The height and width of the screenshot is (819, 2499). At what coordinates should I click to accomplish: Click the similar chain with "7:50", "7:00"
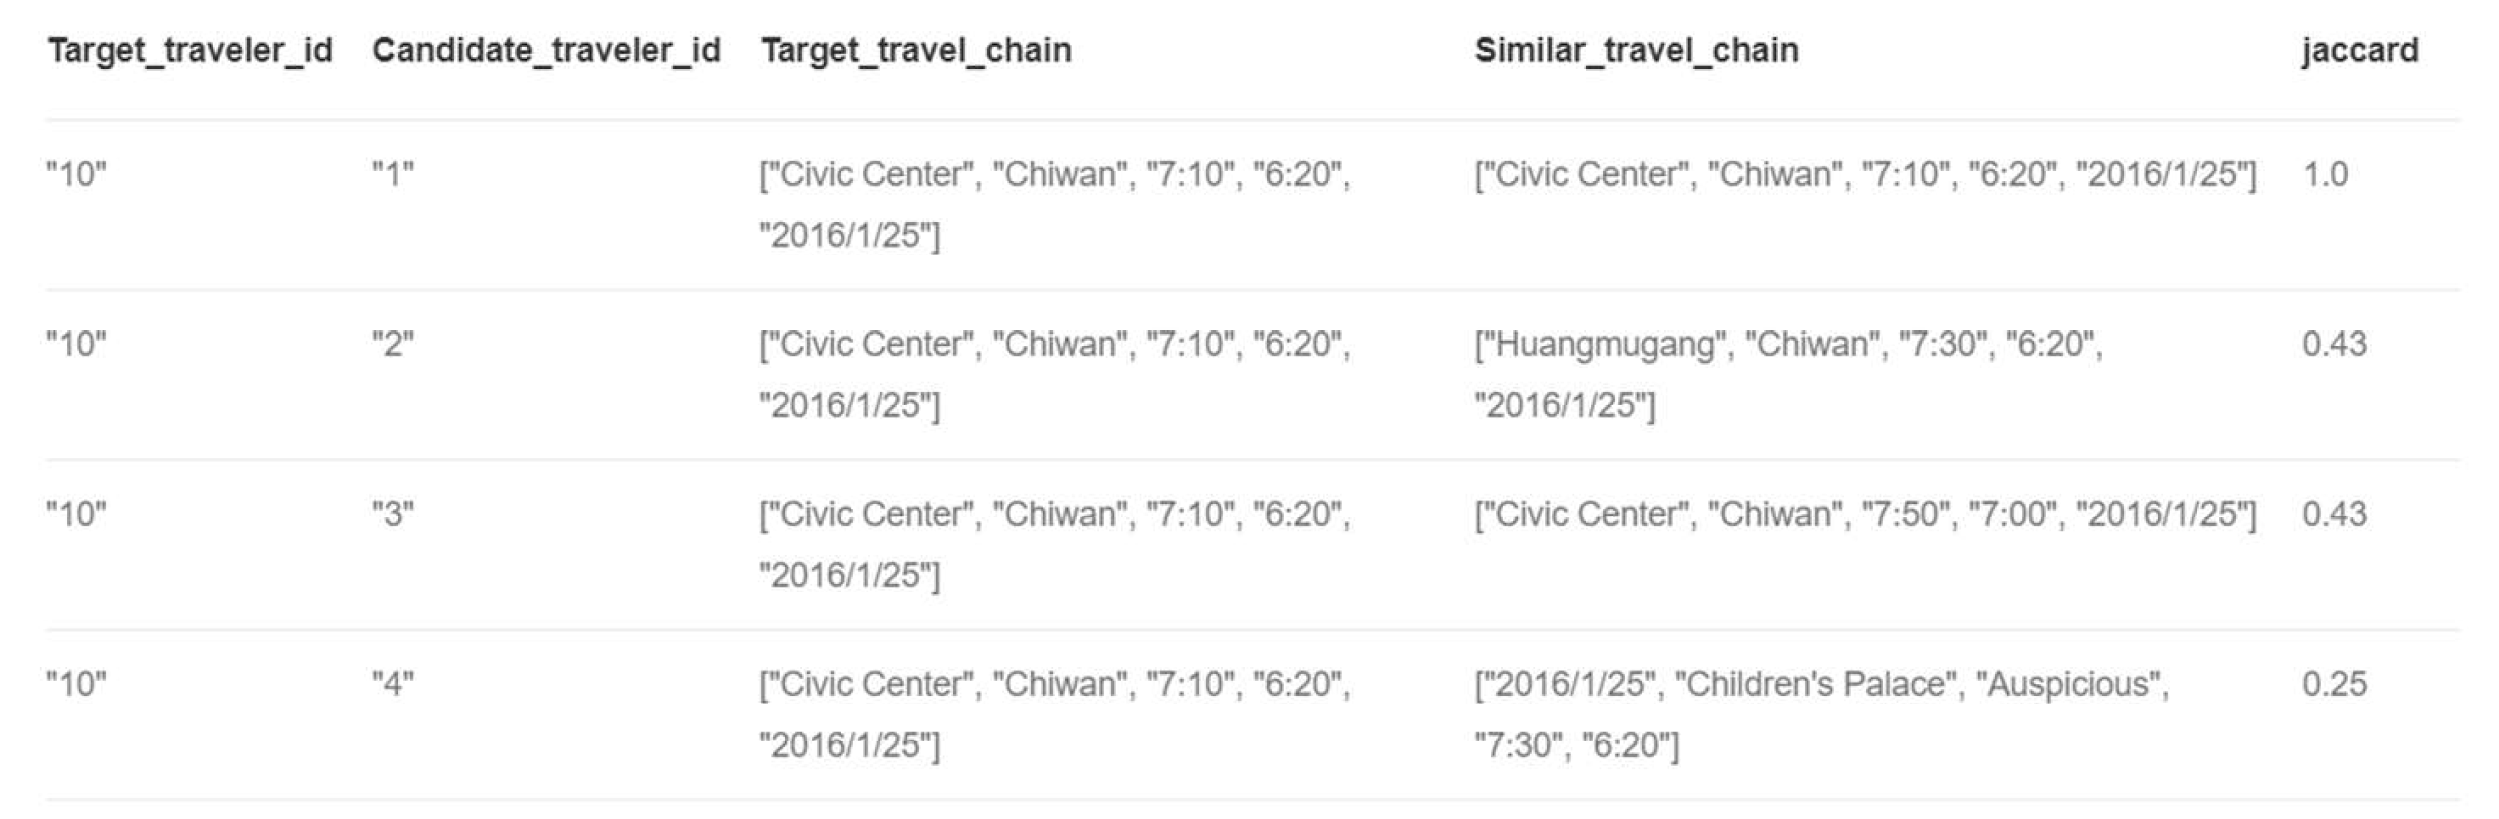click(x=1865, y=515)
